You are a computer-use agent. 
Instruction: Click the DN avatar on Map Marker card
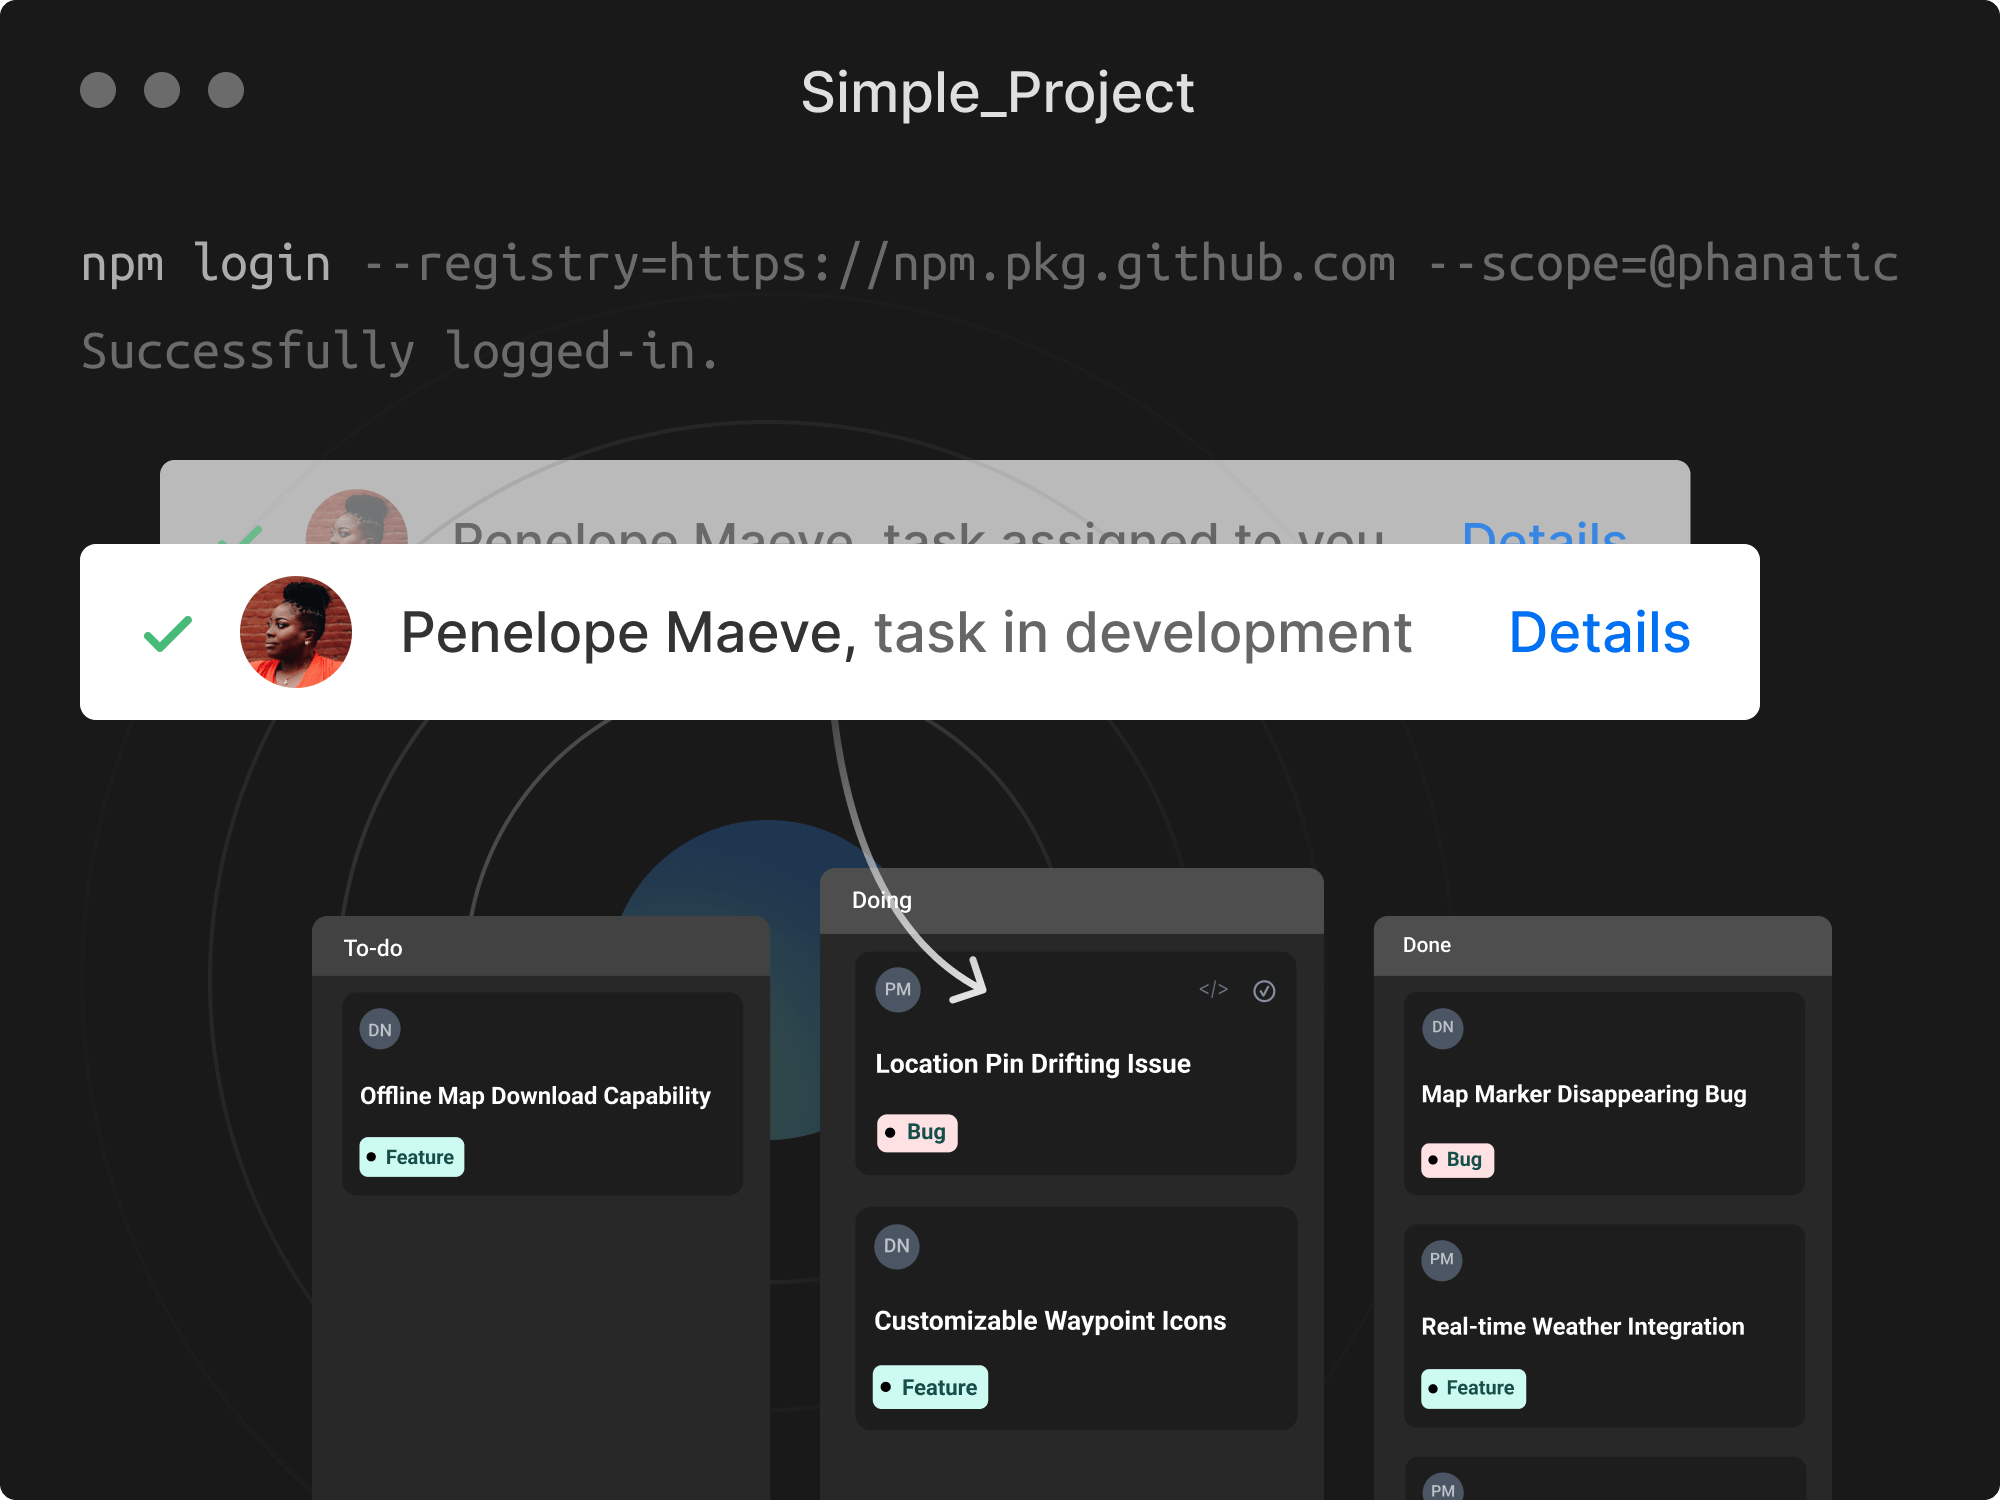(x=1442, y=1028)
